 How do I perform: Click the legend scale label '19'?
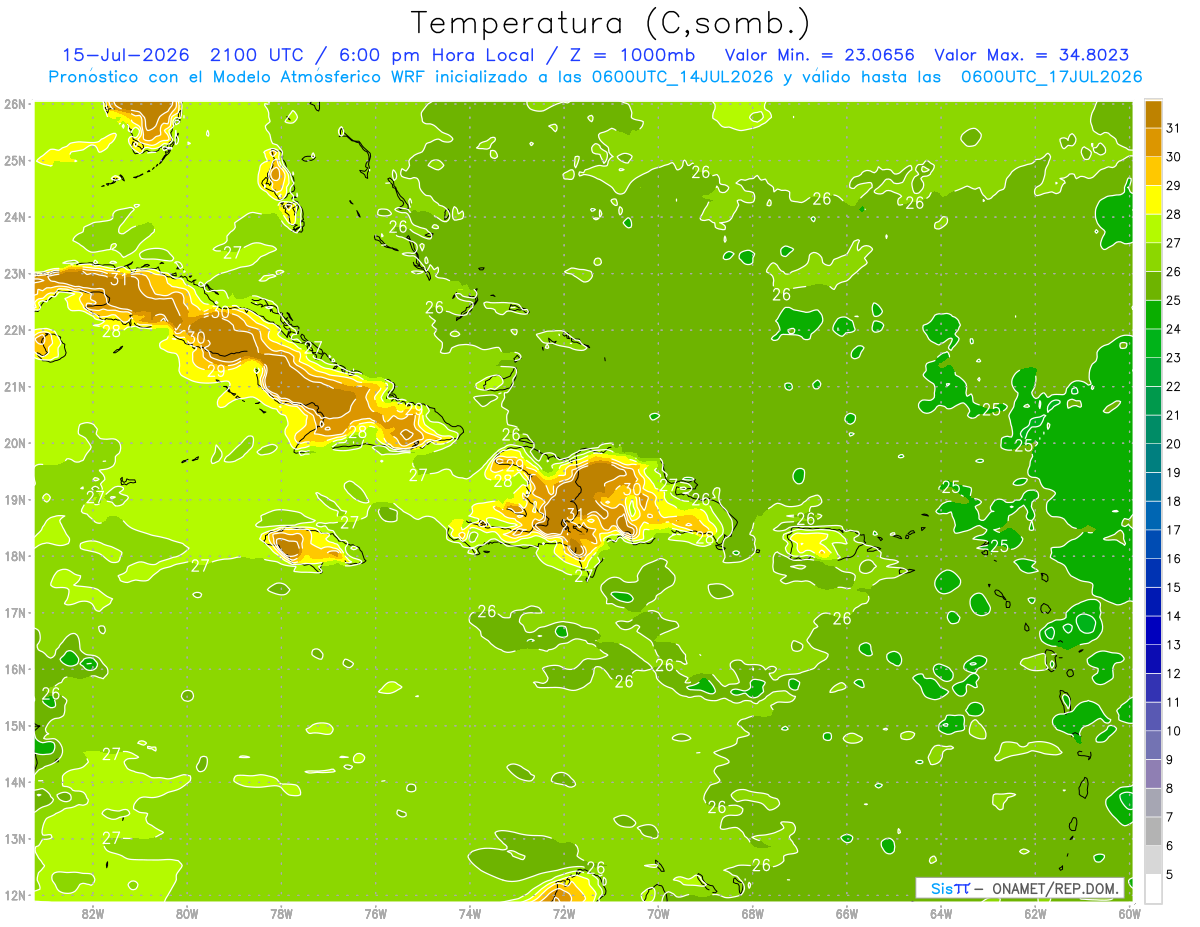point(1172,472)
